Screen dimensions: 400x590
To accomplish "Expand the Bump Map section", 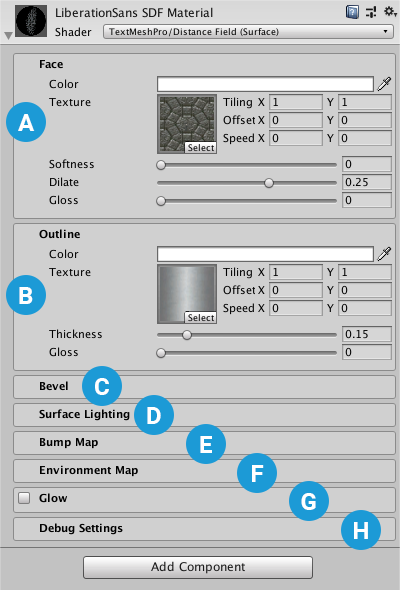I will 204,442.
